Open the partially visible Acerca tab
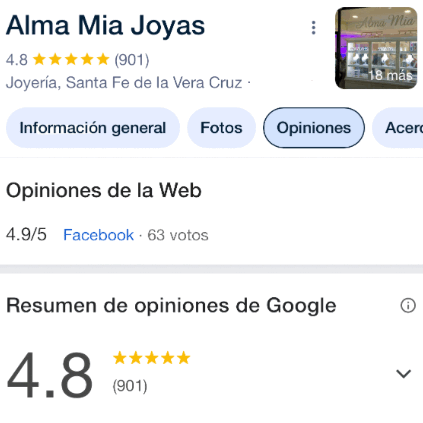Screen dimensions: 423x423 398,128
